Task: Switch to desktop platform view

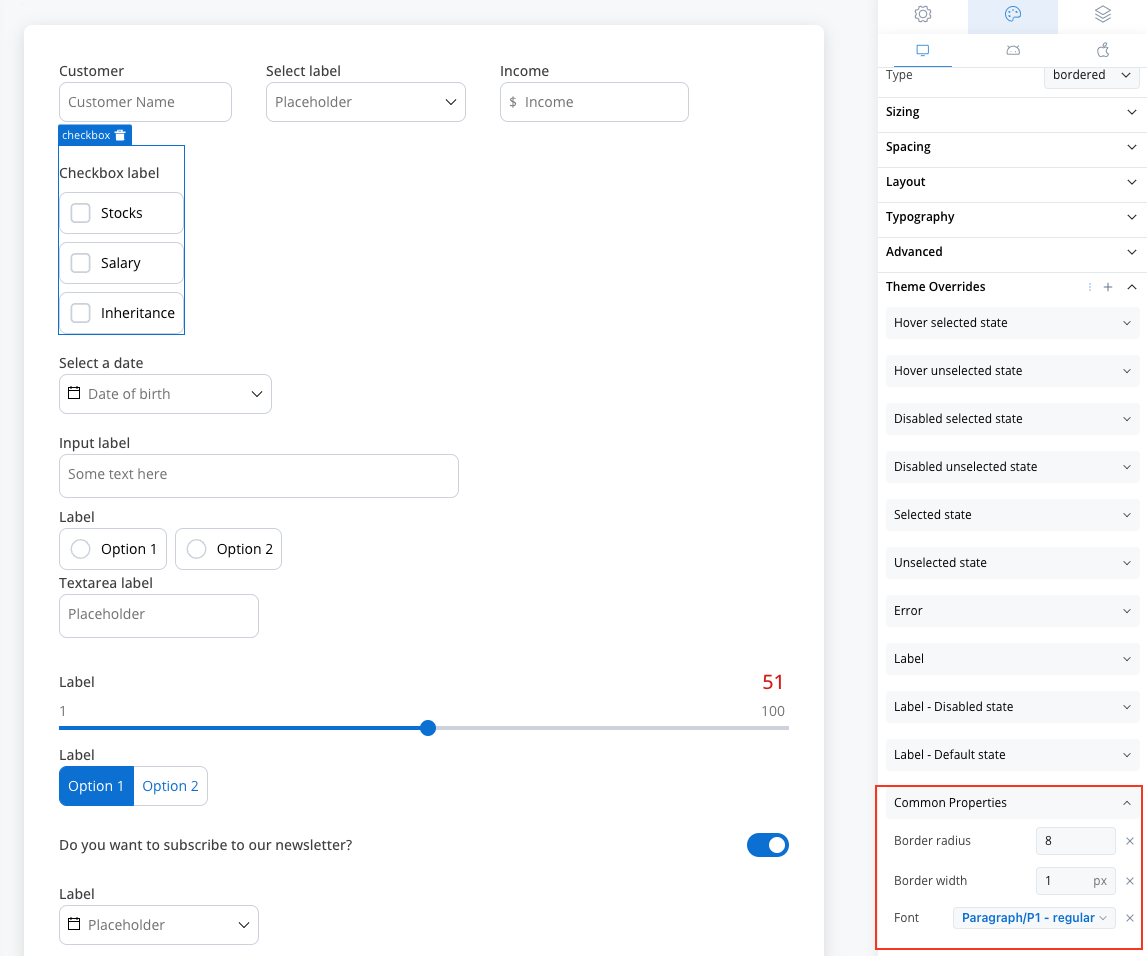Action: coord(922,50)
